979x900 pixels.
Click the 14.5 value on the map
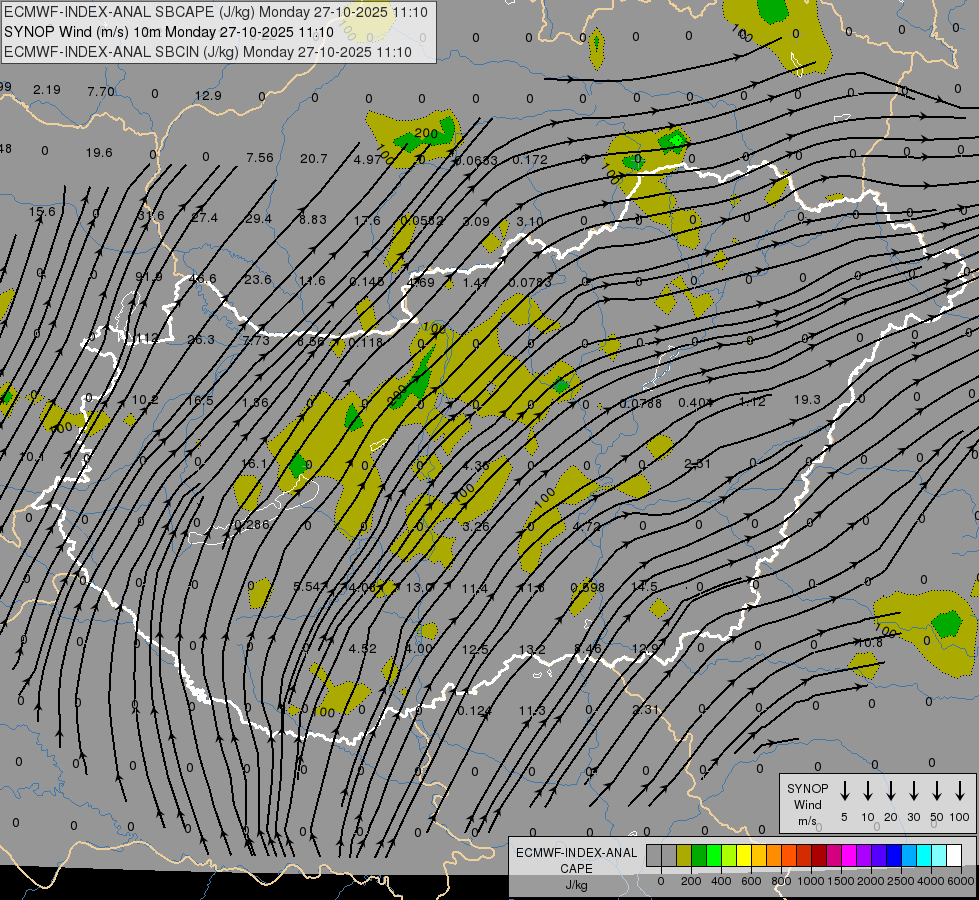(x=644, y=586)
